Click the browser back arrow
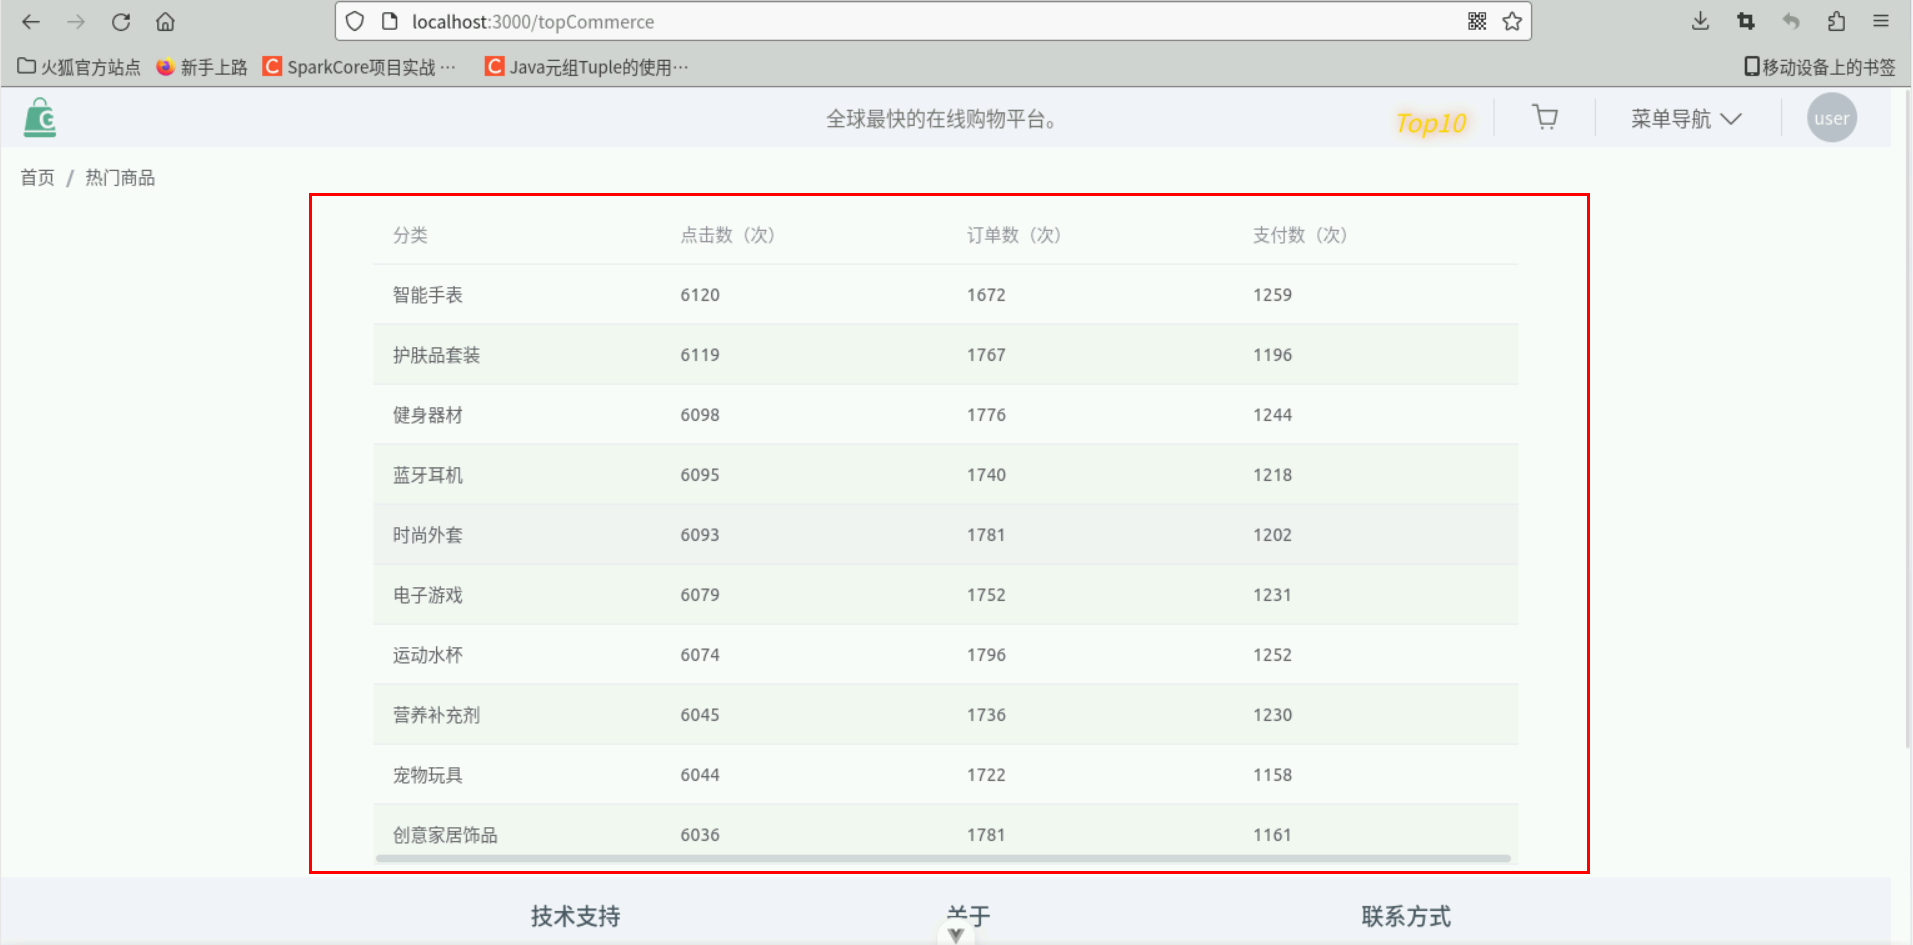 (x=31, y=21)
